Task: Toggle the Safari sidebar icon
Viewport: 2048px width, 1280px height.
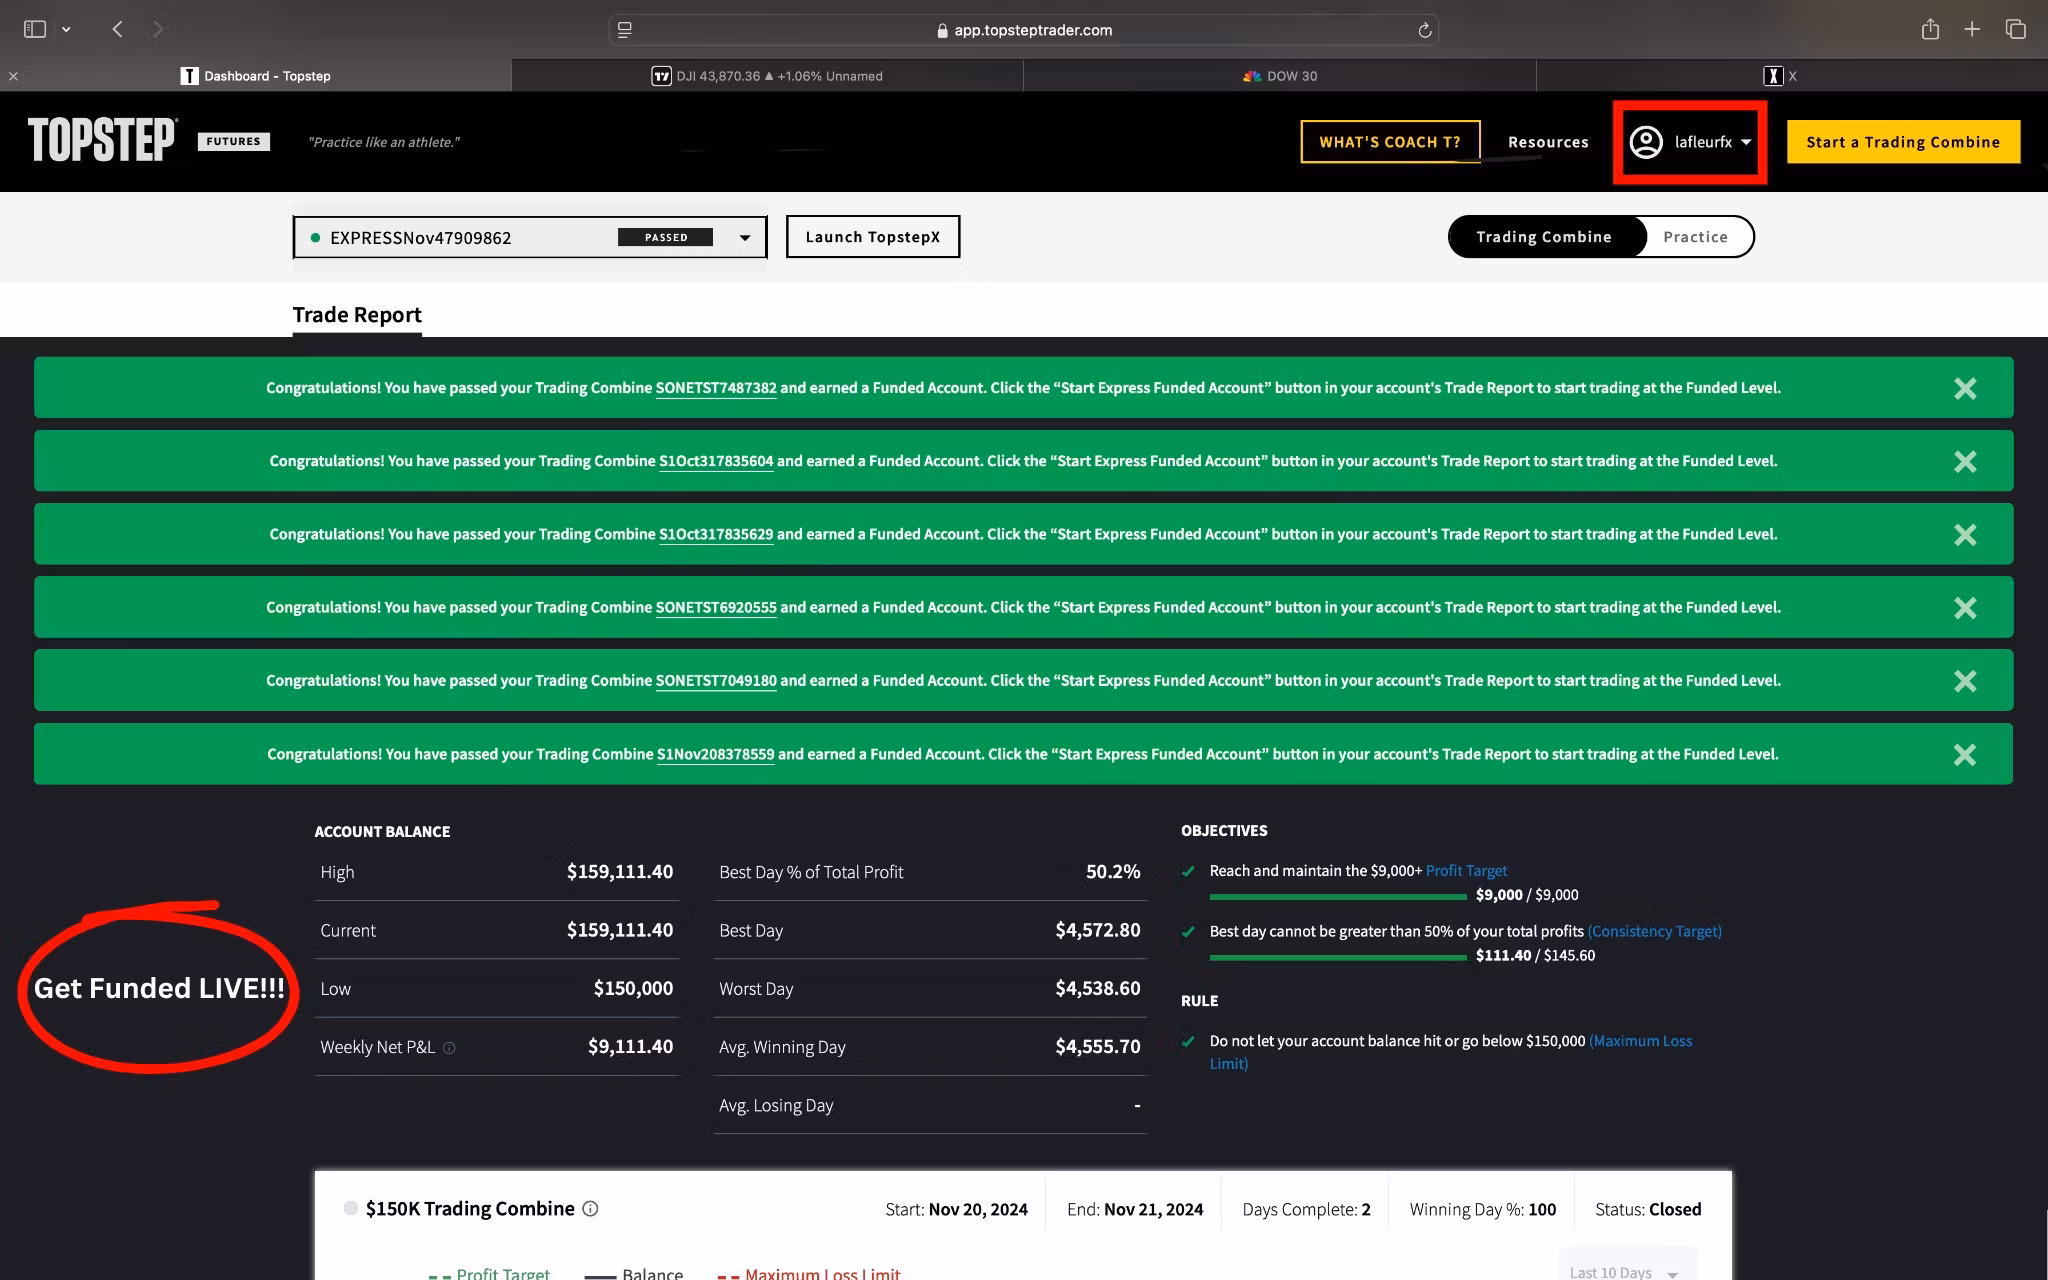Action: pos(35,30)
